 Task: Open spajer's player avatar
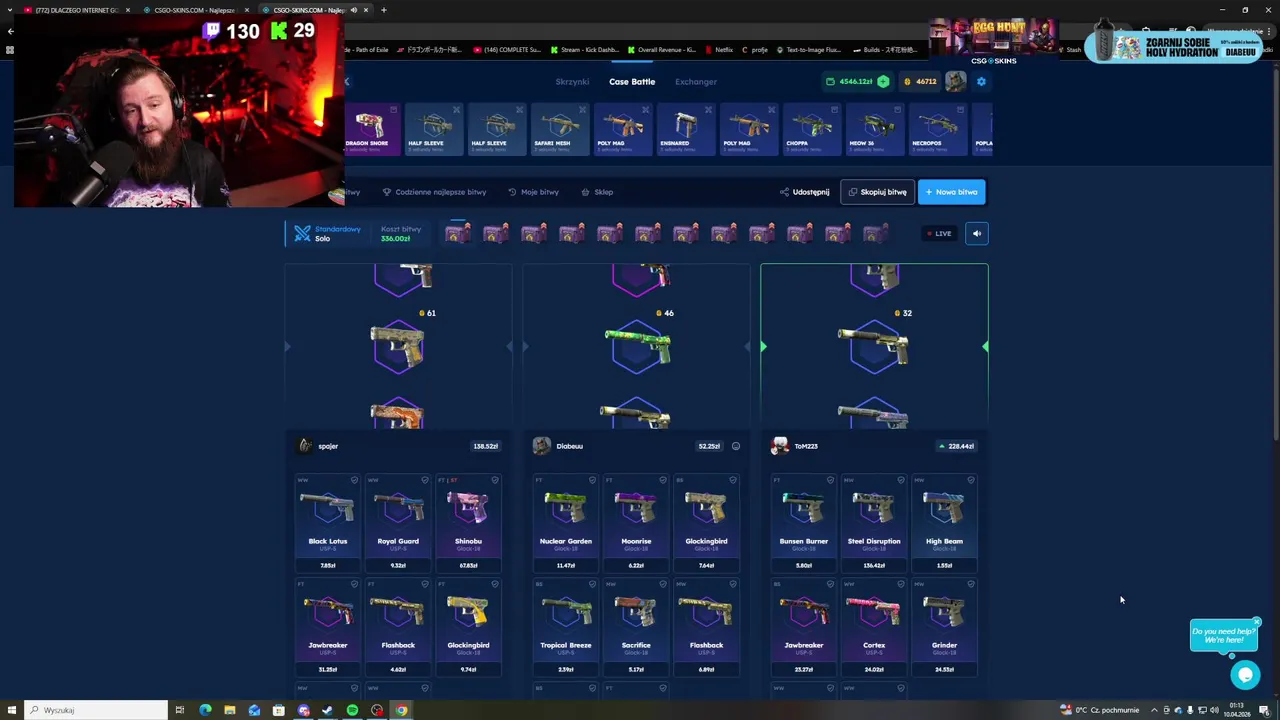click(x=305, y=446)
